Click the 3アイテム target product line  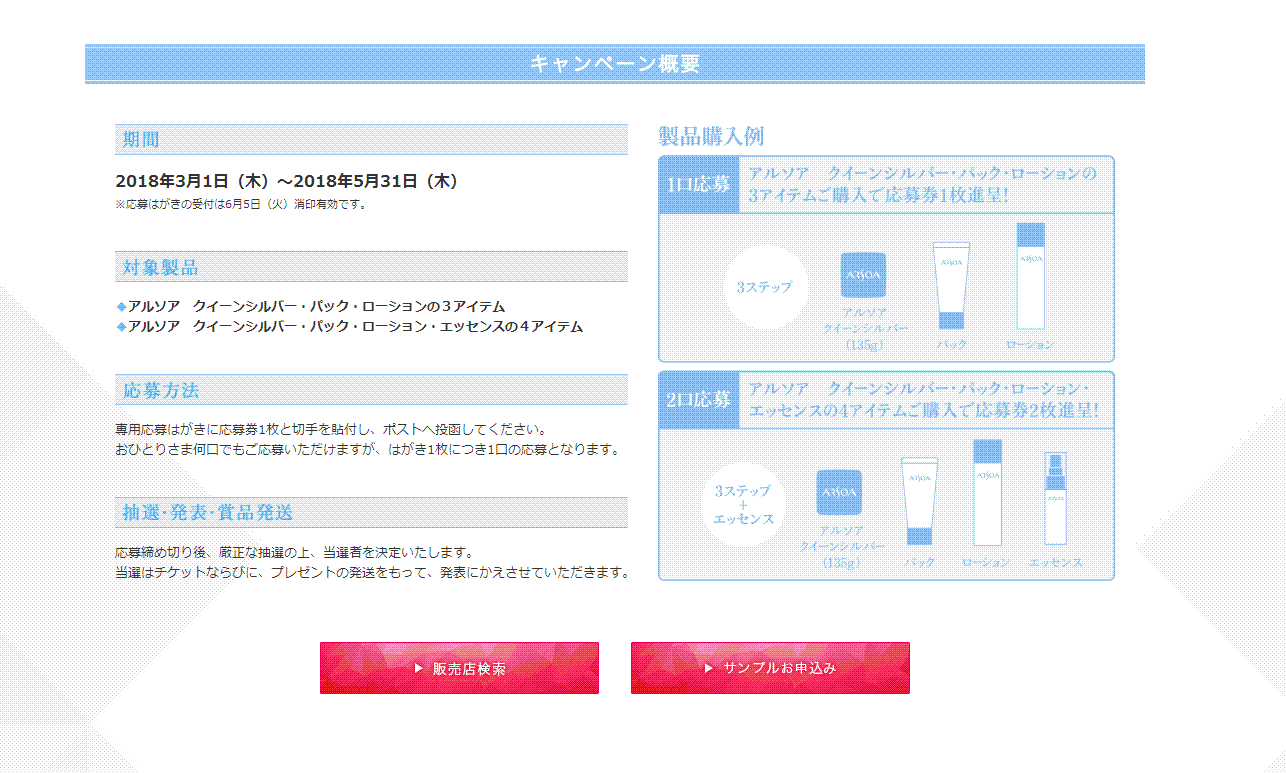311,306
